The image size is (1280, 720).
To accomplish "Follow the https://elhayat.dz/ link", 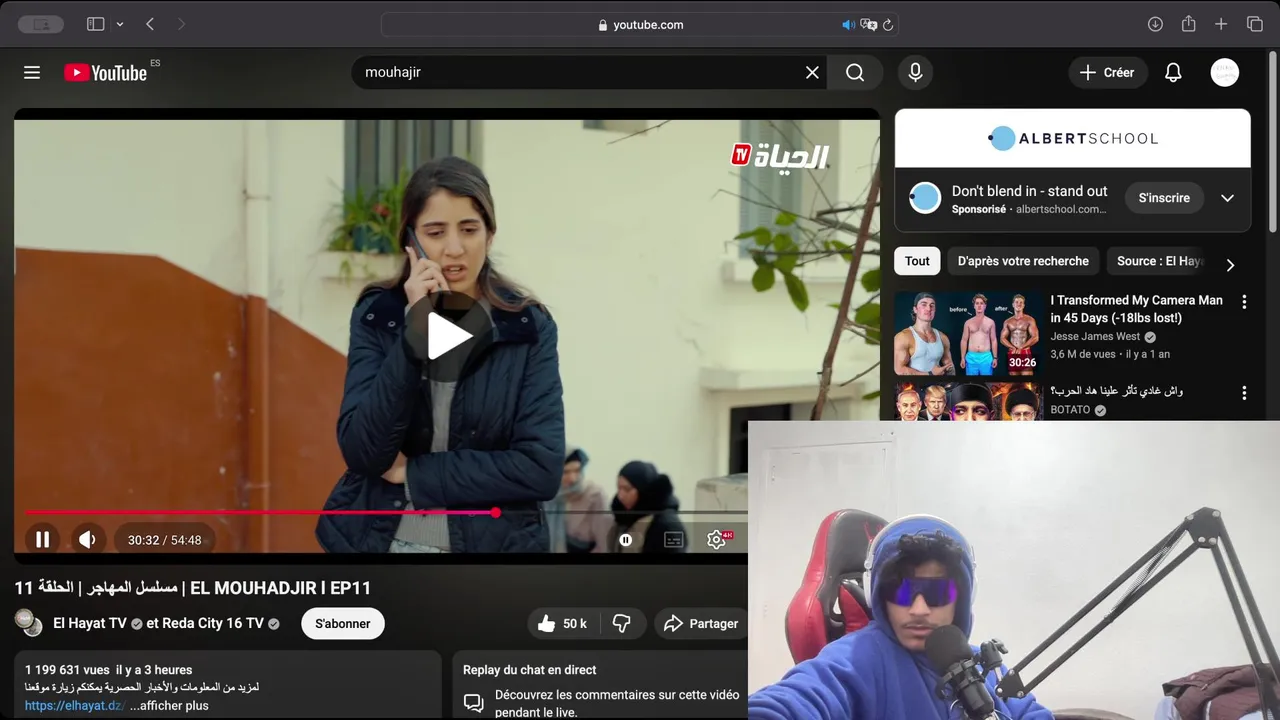I will [x=75, y=705].
